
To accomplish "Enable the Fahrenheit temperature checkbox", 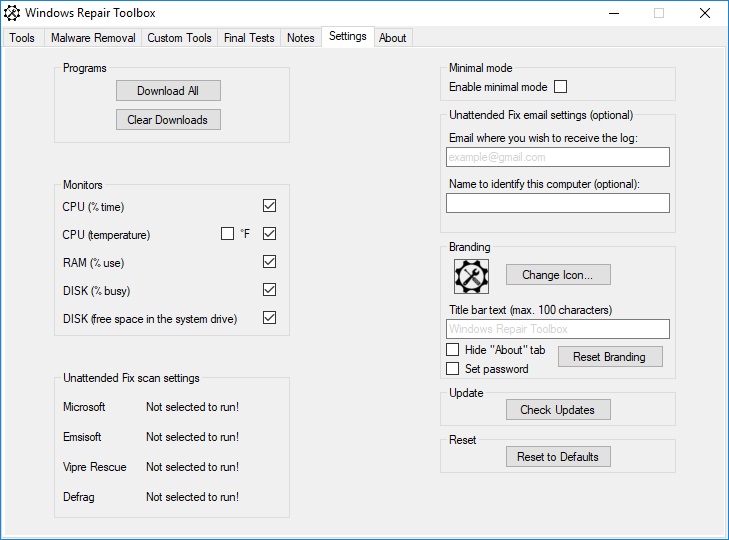I will click(227, 233).
